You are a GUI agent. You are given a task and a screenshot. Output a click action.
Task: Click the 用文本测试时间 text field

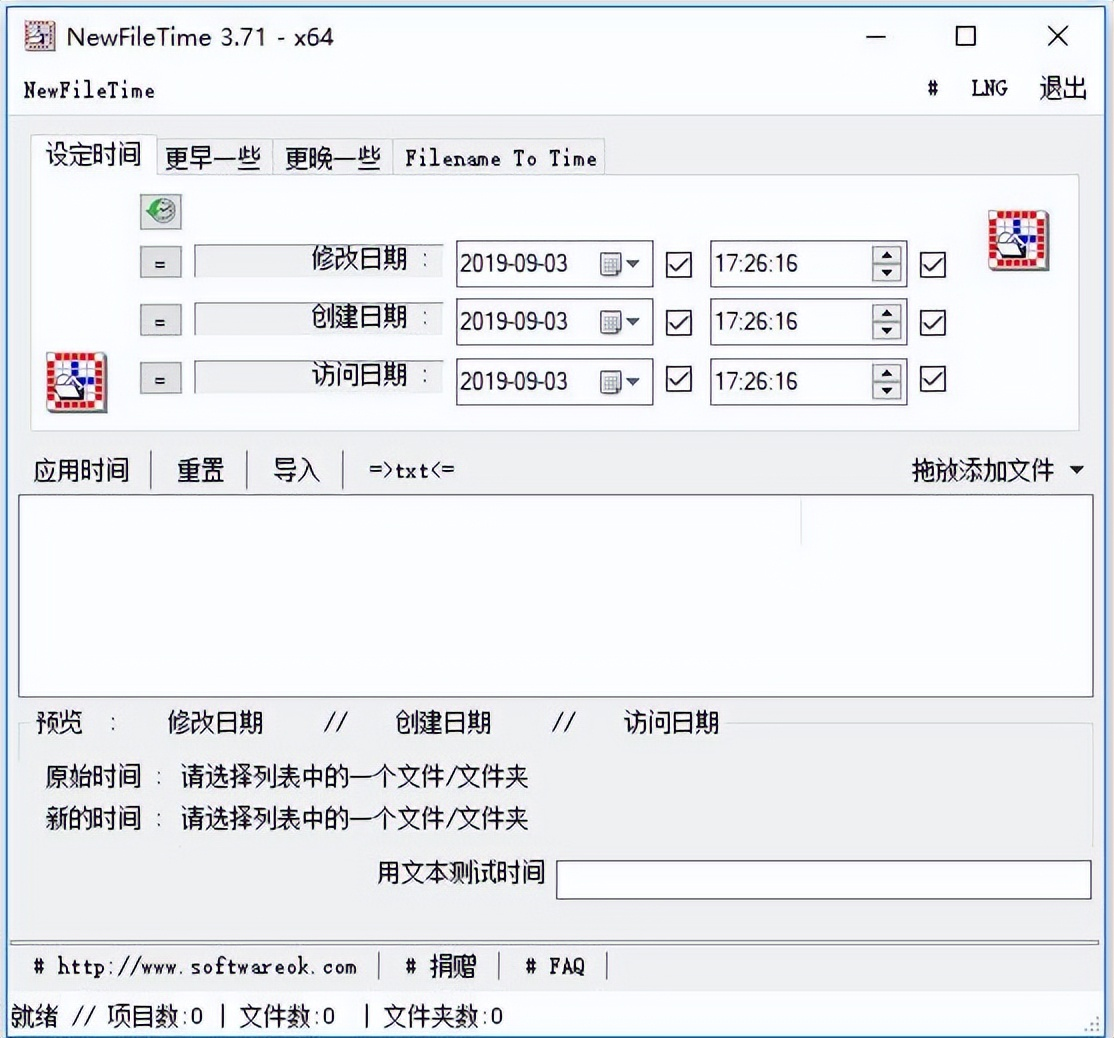tap(823, 880)
